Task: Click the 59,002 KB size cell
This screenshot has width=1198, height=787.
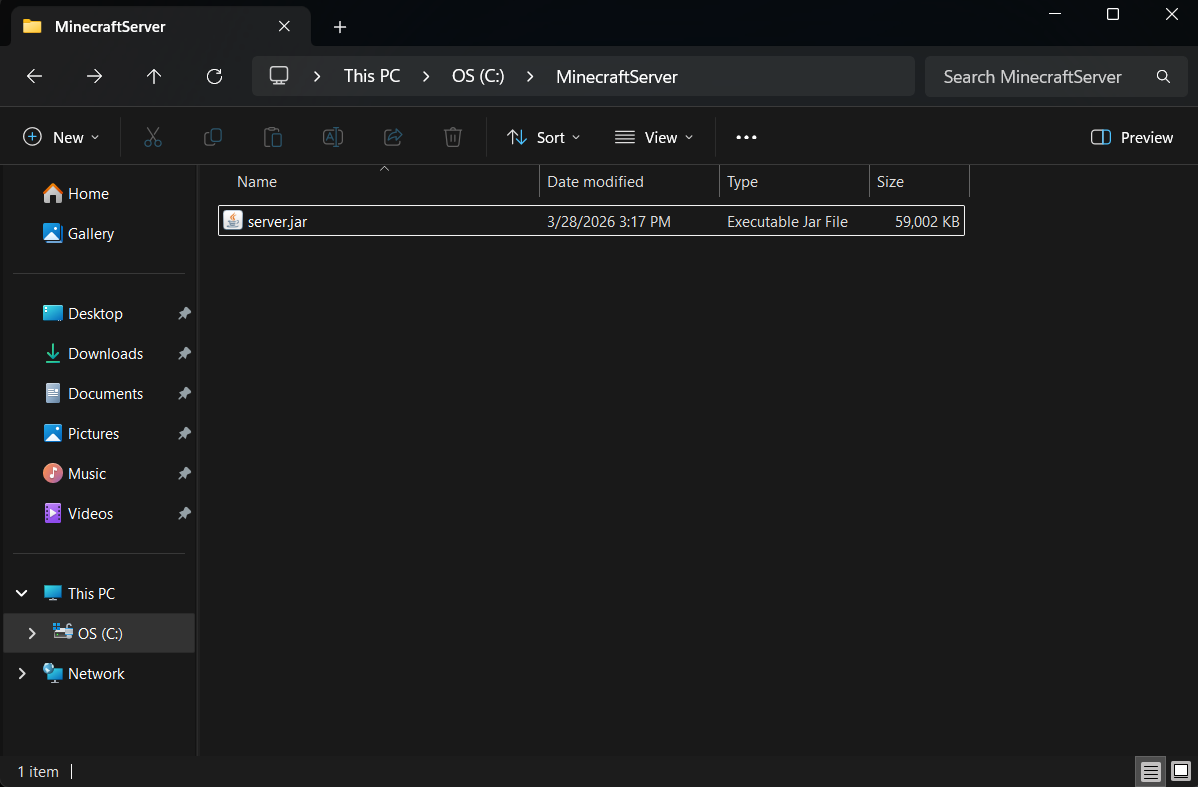Action: (927, 222)
